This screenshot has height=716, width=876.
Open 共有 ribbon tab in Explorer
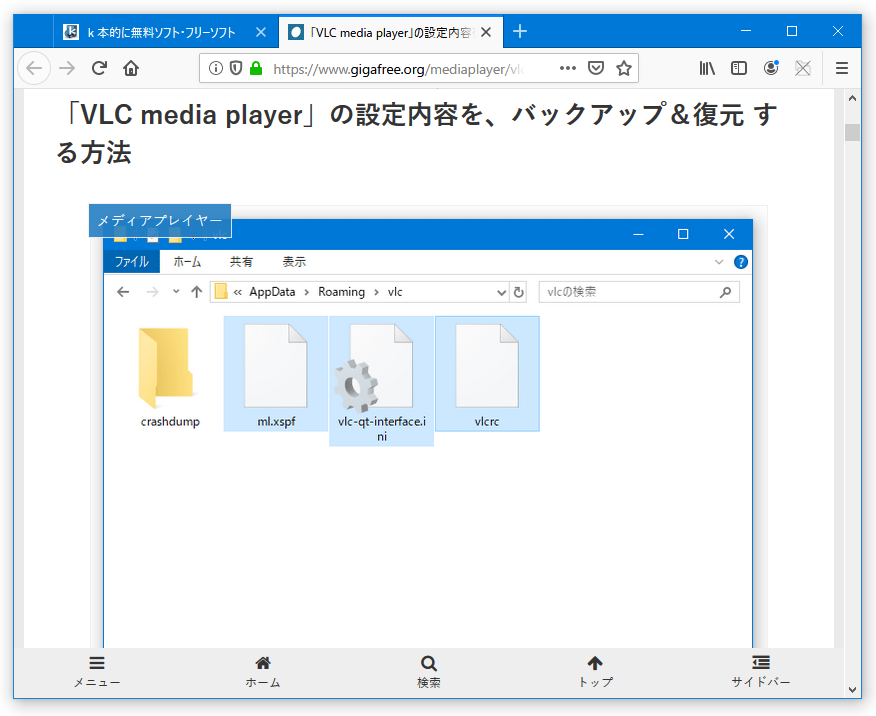point(241,261)
